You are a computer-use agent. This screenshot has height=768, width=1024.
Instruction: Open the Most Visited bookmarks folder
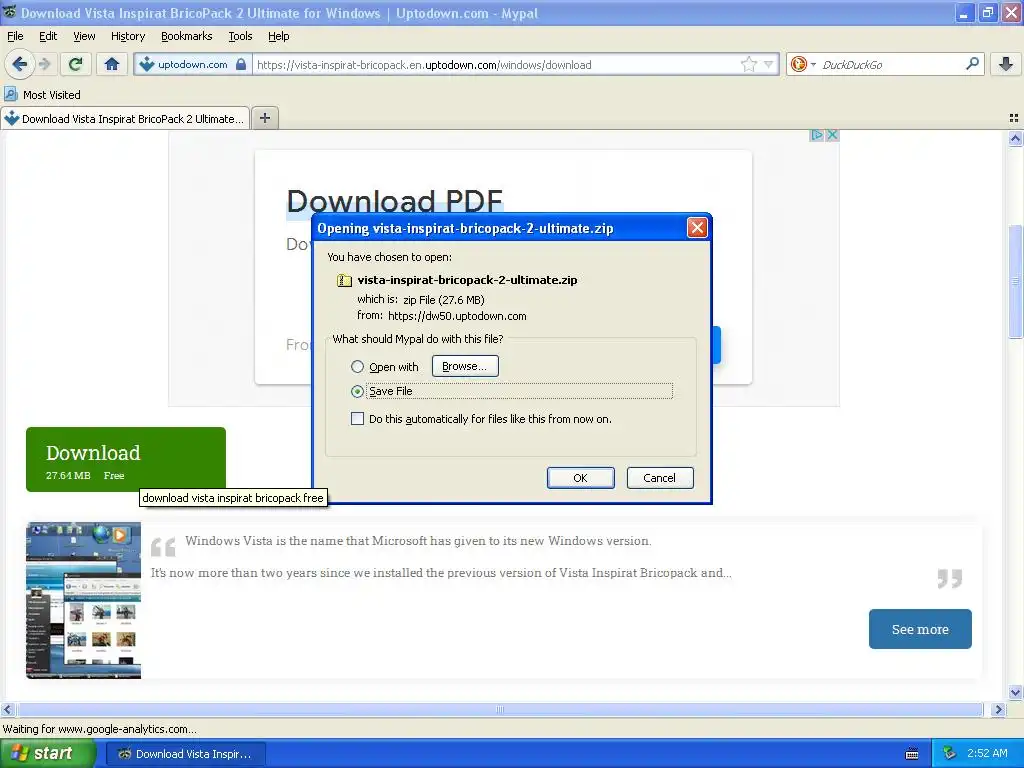pos(43,95)
